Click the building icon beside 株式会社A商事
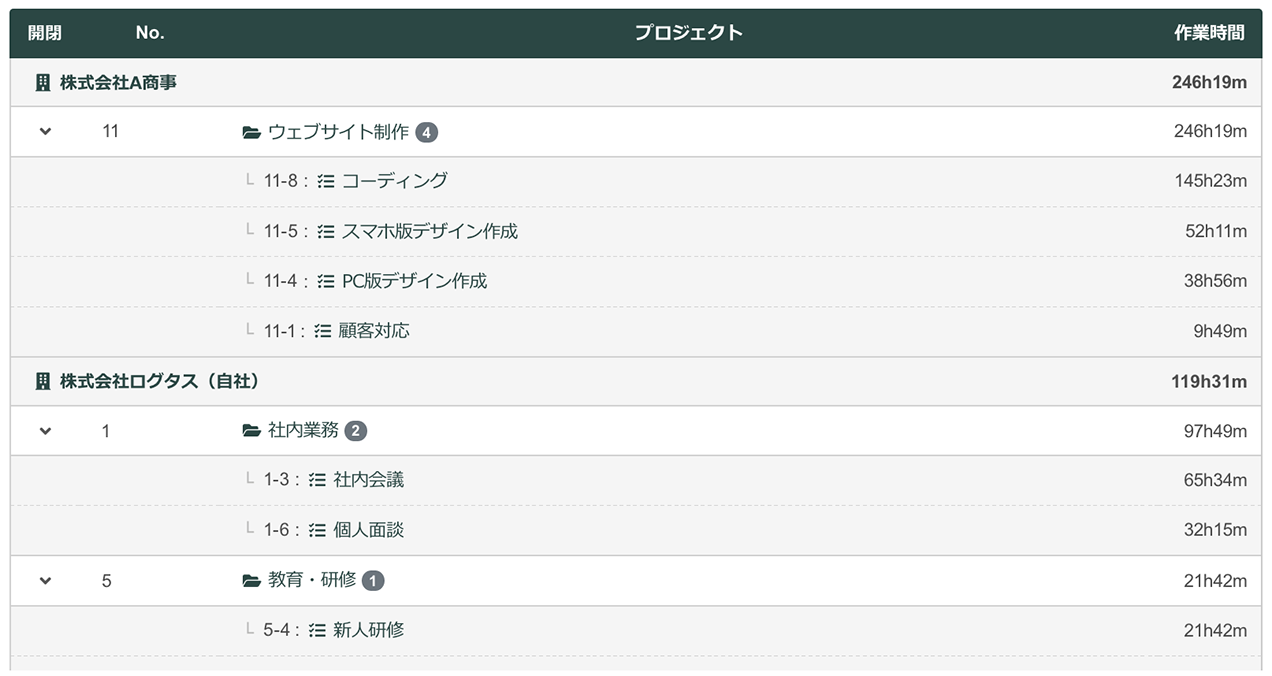Screen dimensions: 1272x676 pos(42,83)
